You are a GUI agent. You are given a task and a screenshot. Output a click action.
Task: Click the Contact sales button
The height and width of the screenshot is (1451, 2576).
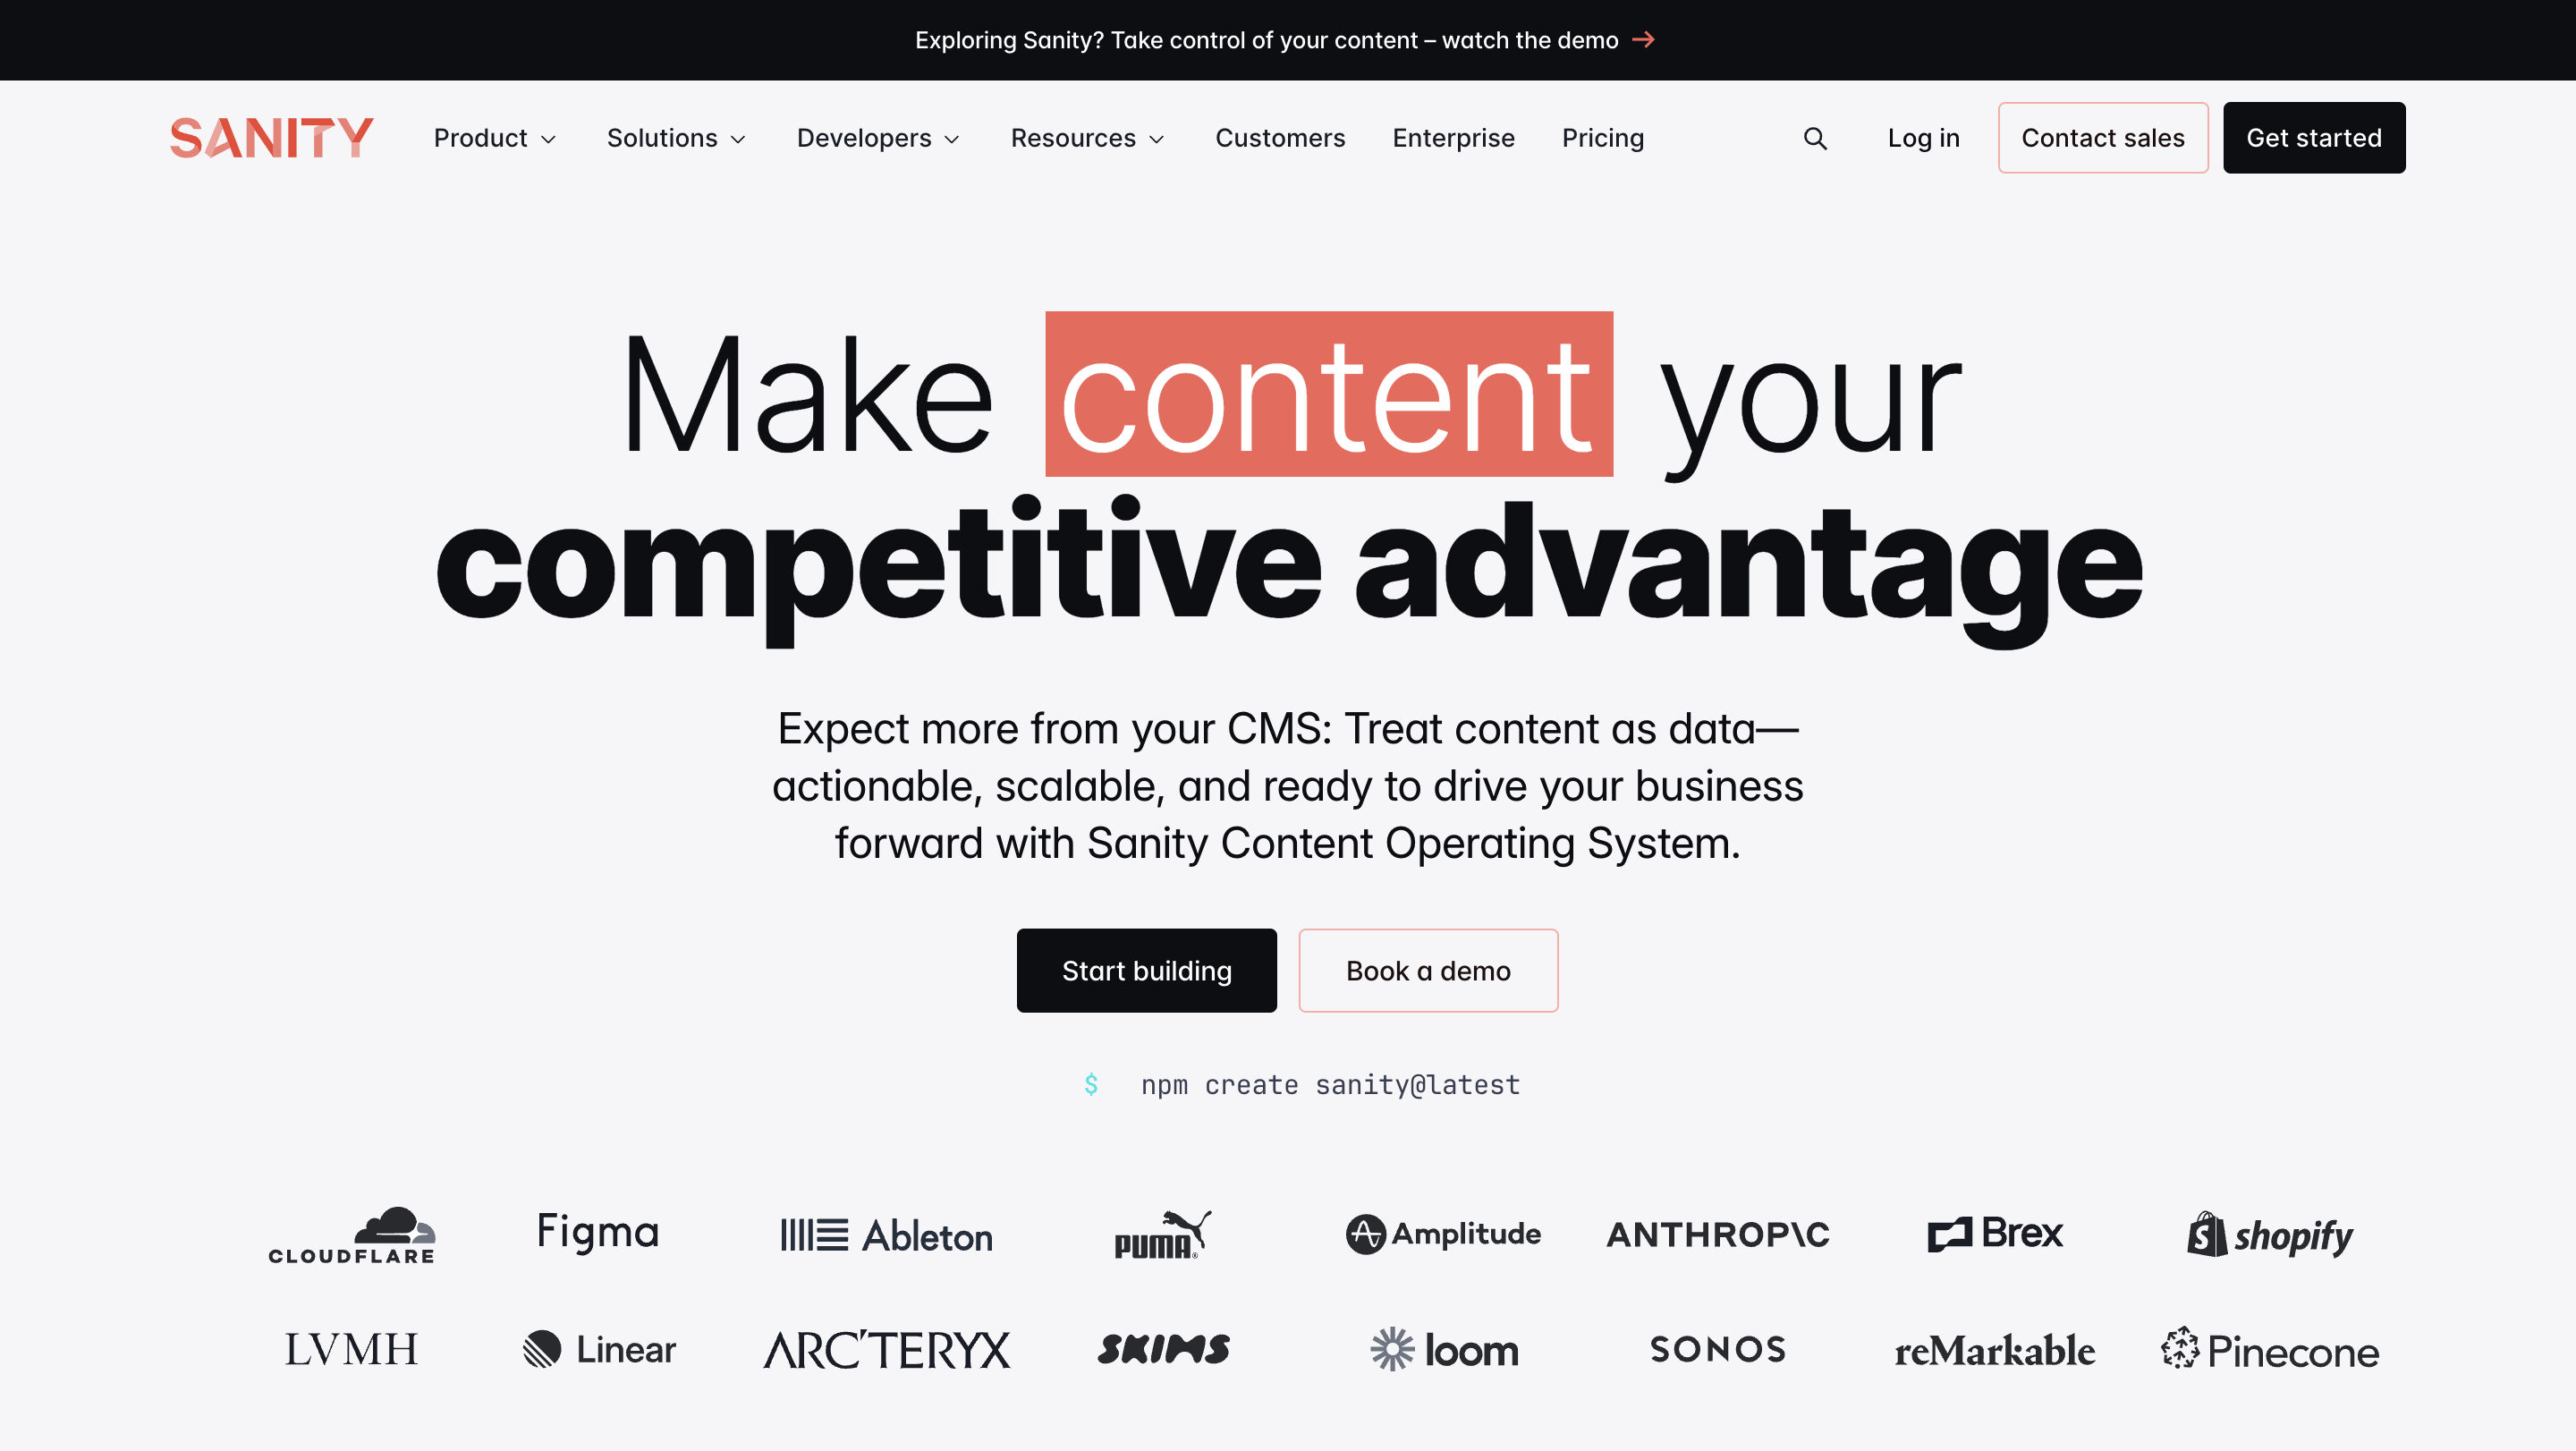pyautogui.click(x=2102, y=138)
